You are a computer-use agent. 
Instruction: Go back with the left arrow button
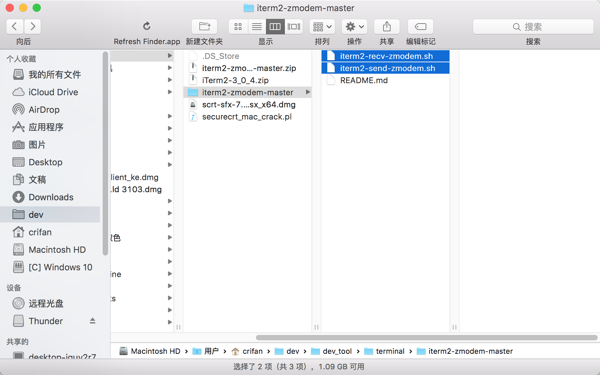click(x=15, y=26)
